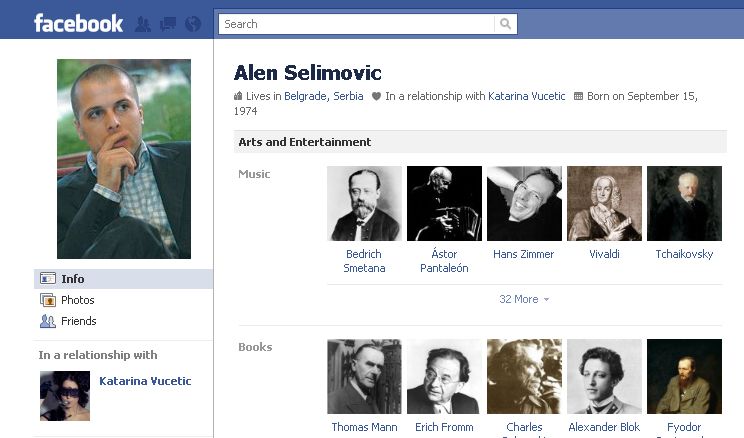Open the Hans Zimmer link
This screenshot has width=744, height=438.
tap(523, 254)
